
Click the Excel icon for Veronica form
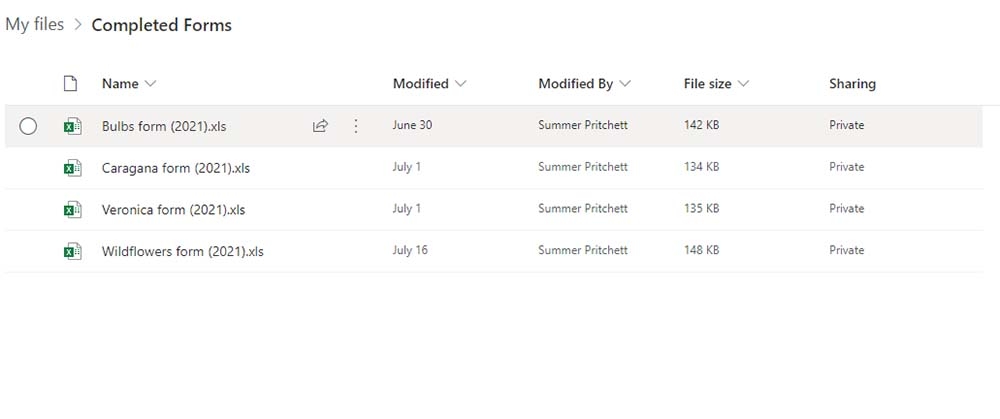pyautogui.click(x=71, y=209)
